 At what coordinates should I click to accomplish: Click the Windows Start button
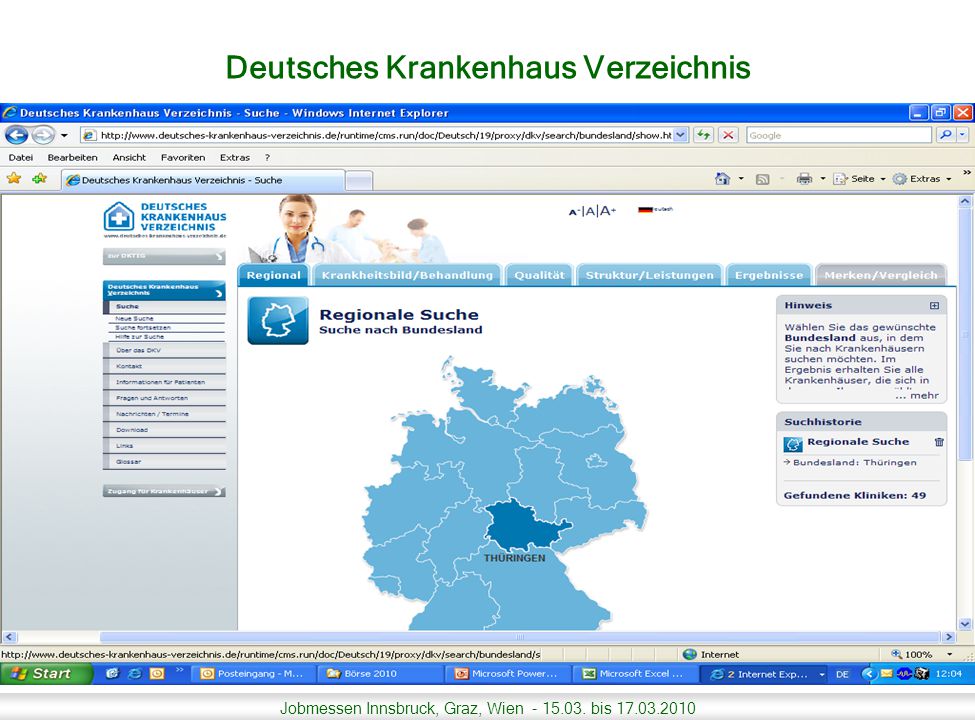(x=47, y=673)
